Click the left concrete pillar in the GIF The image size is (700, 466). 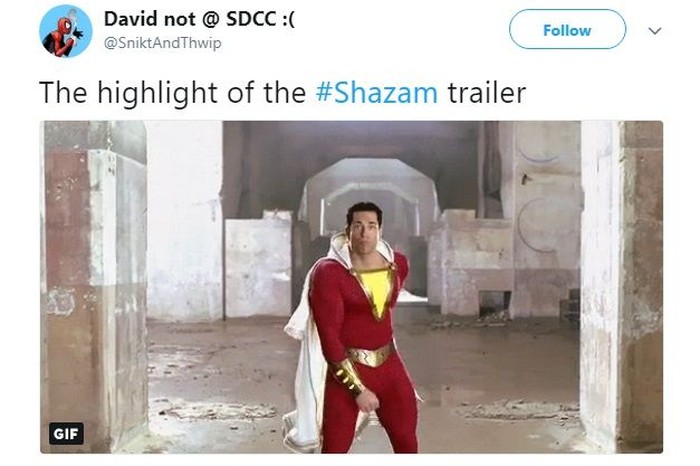(96, 286)
